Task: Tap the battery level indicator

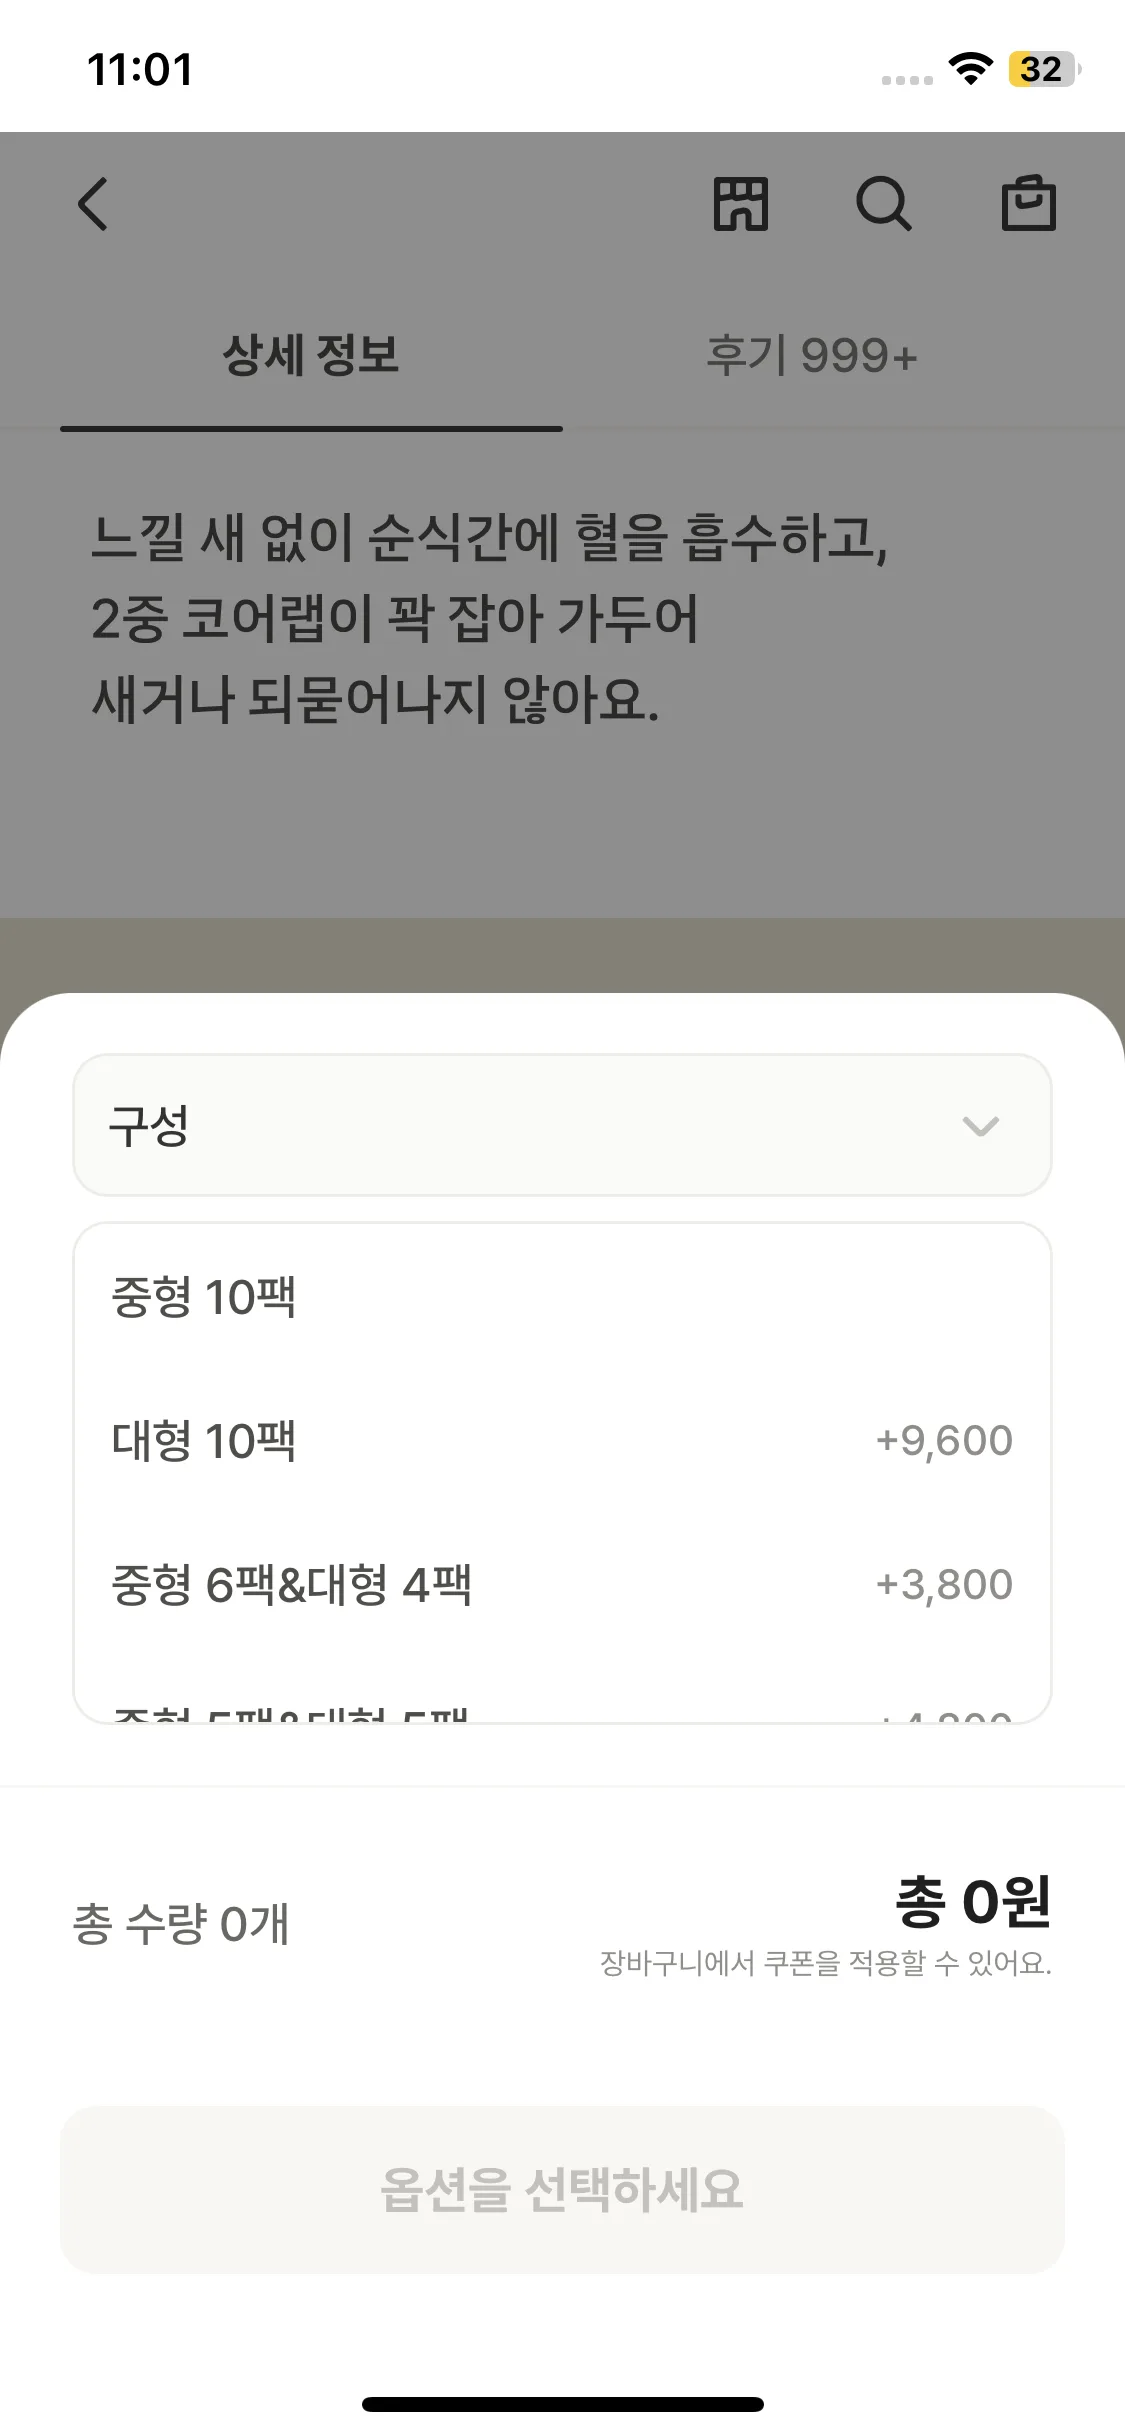Action: (1043, 69)
